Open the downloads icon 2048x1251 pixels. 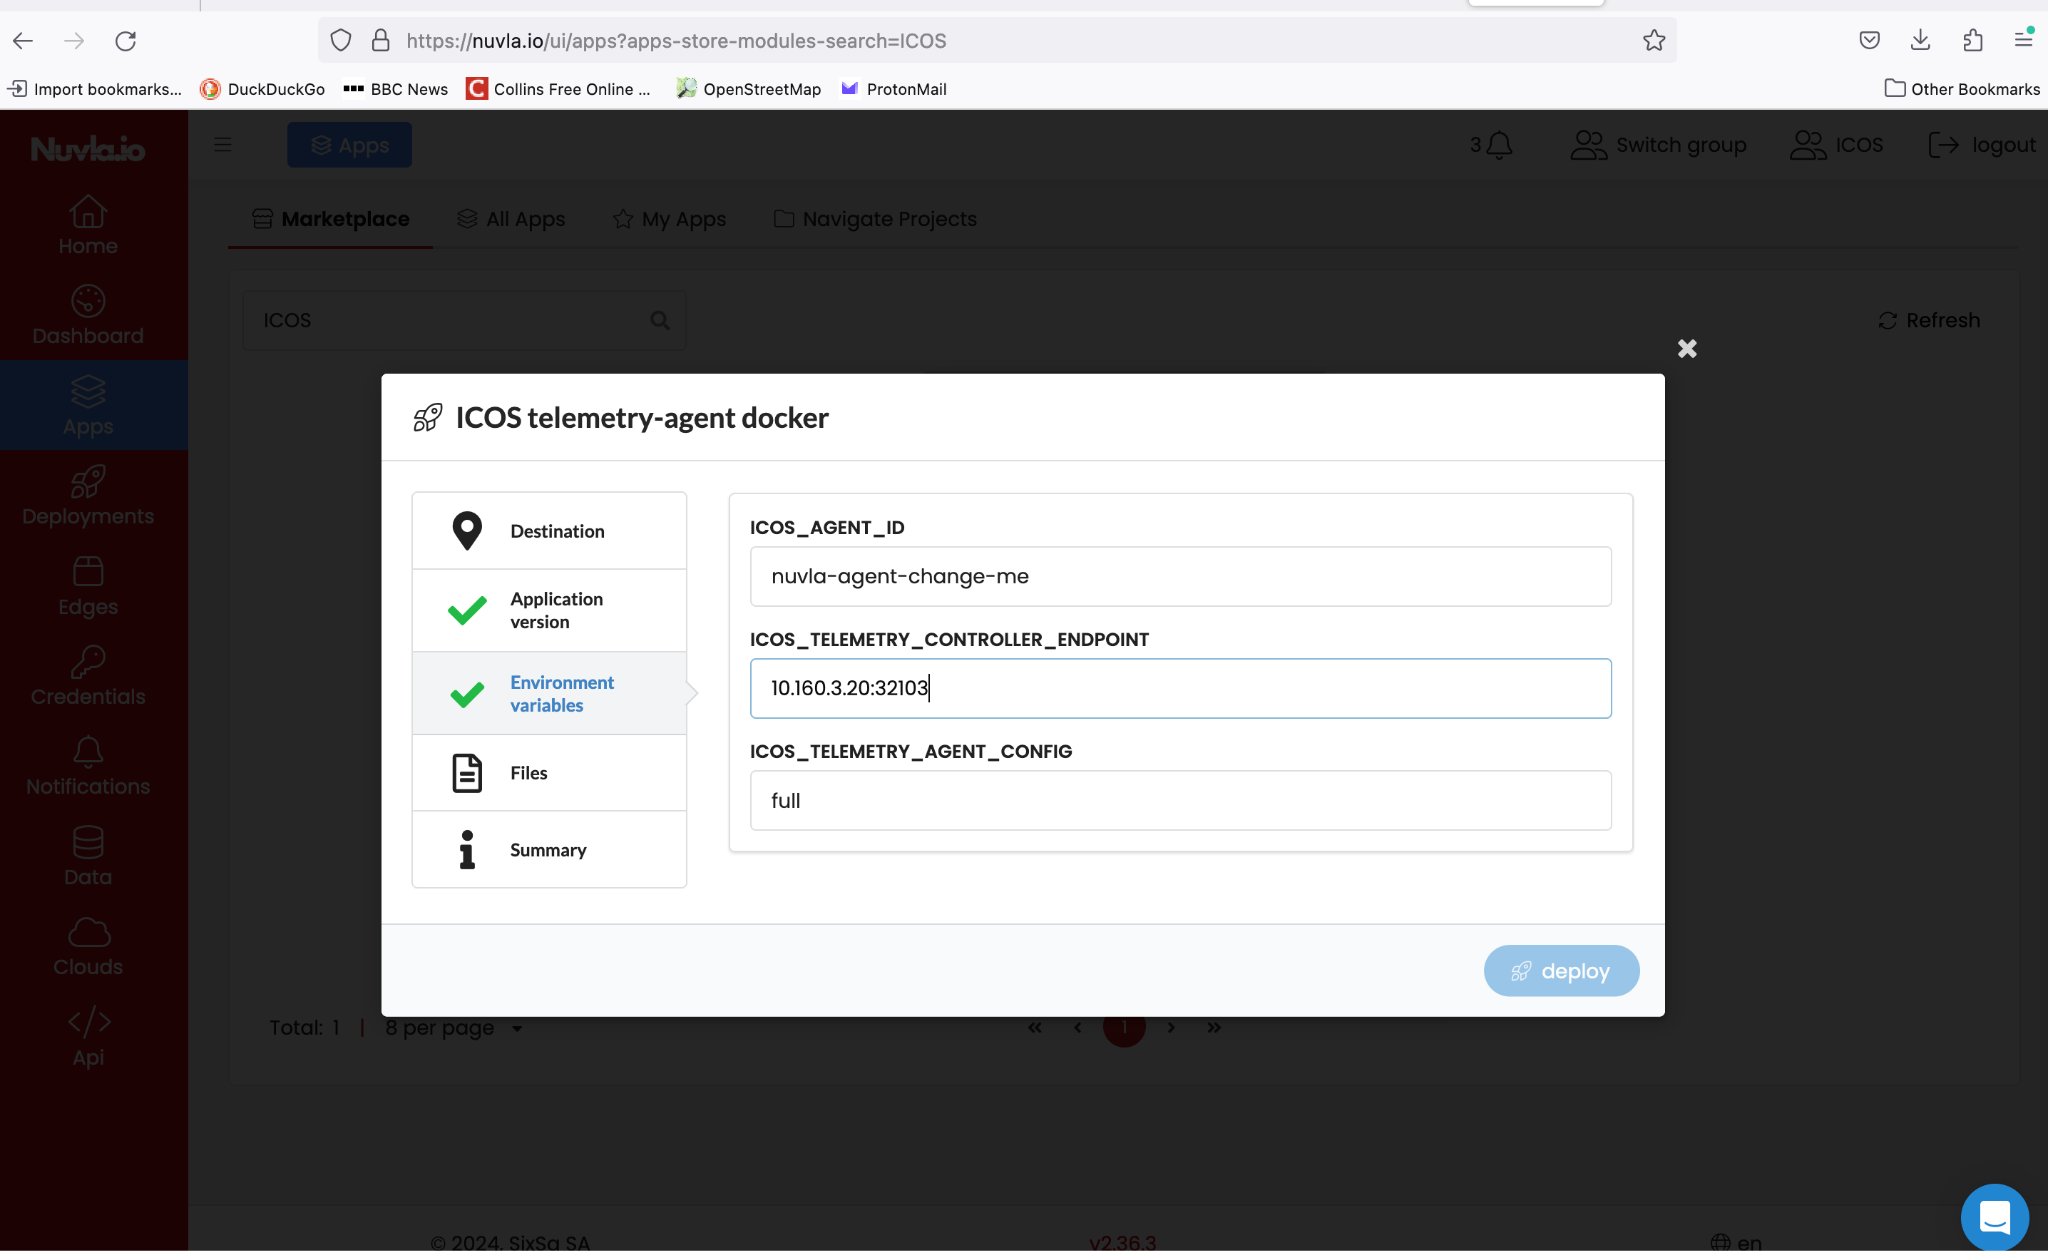[1920, 40]
